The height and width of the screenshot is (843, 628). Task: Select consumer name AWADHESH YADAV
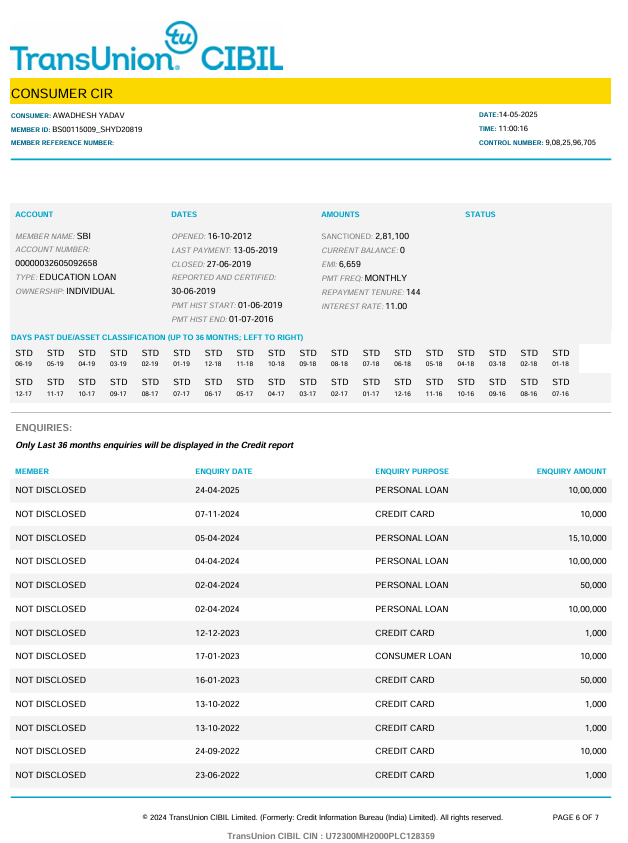pyautogui.click(x=88, y=116)
